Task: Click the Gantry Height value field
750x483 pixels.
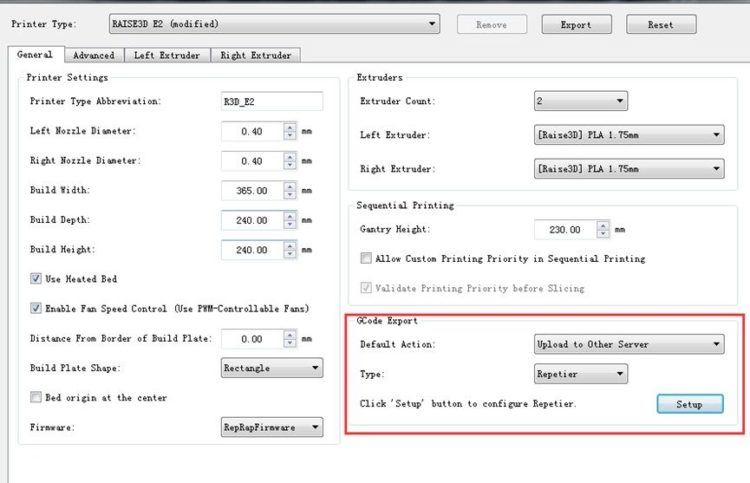Action: 565,230
